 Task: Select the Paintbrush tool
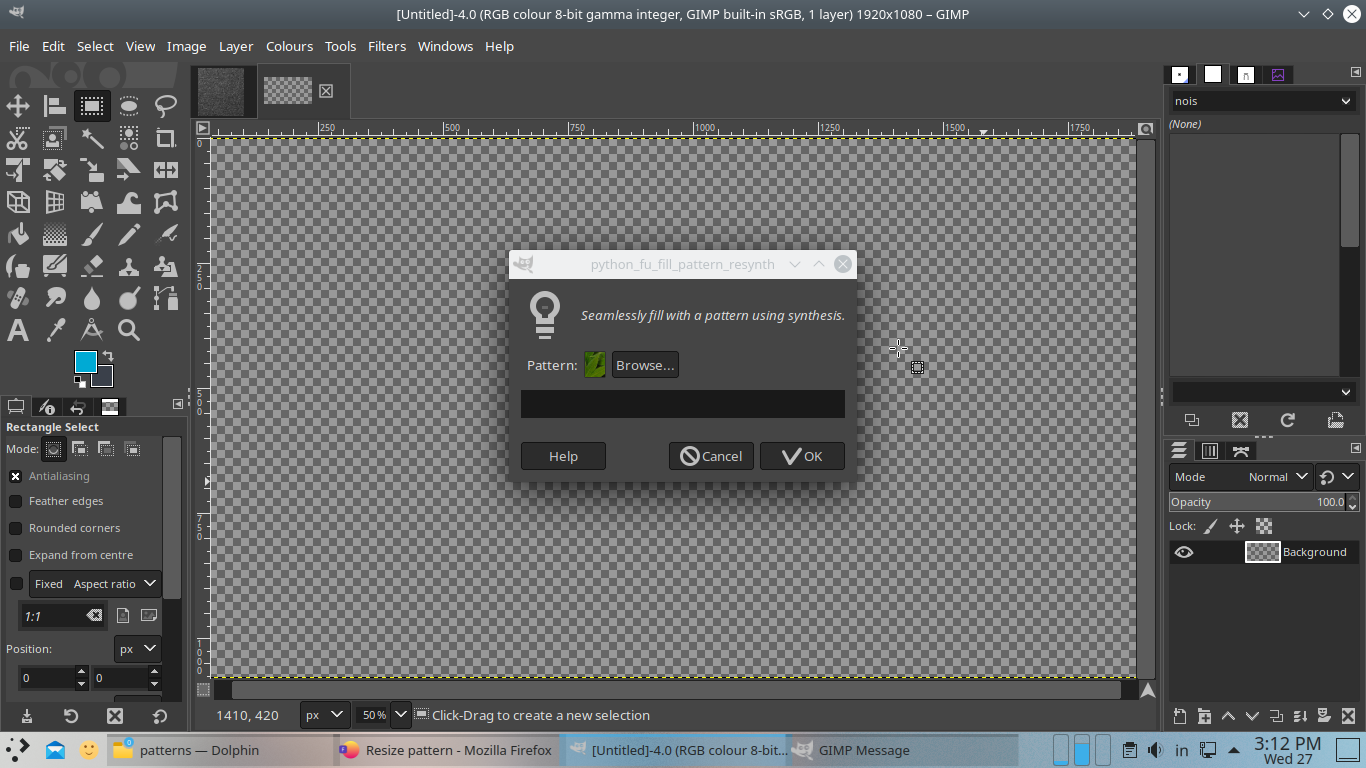(x=92, y=234)
